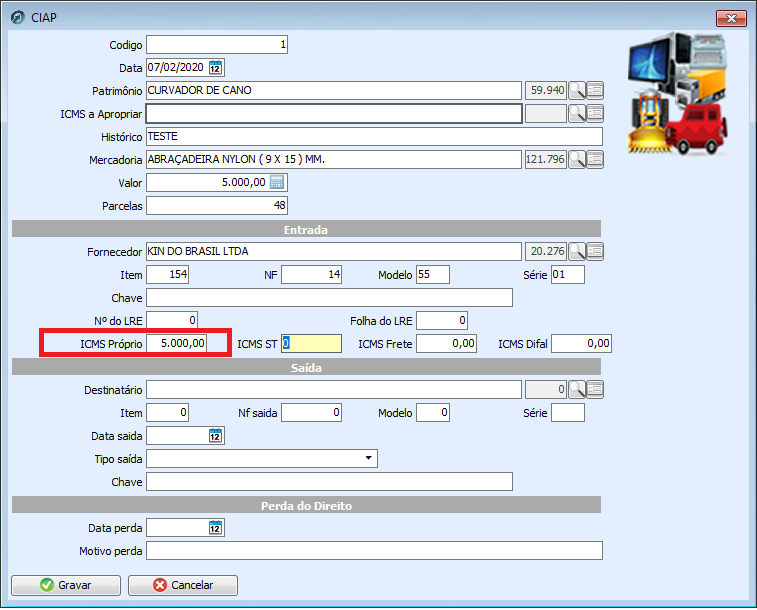Search ICMS a Apropriar with magnifier icon
Image resolution: width=757 pixels, height=610 pixels.
(x=577, y=113)
